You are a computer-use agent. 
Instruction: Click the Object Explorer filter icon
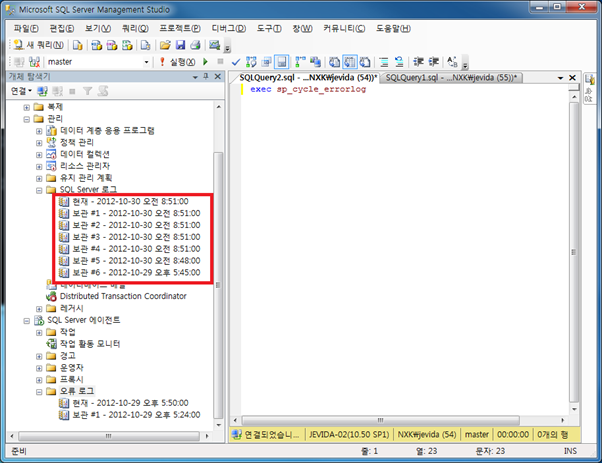point(88,91)
